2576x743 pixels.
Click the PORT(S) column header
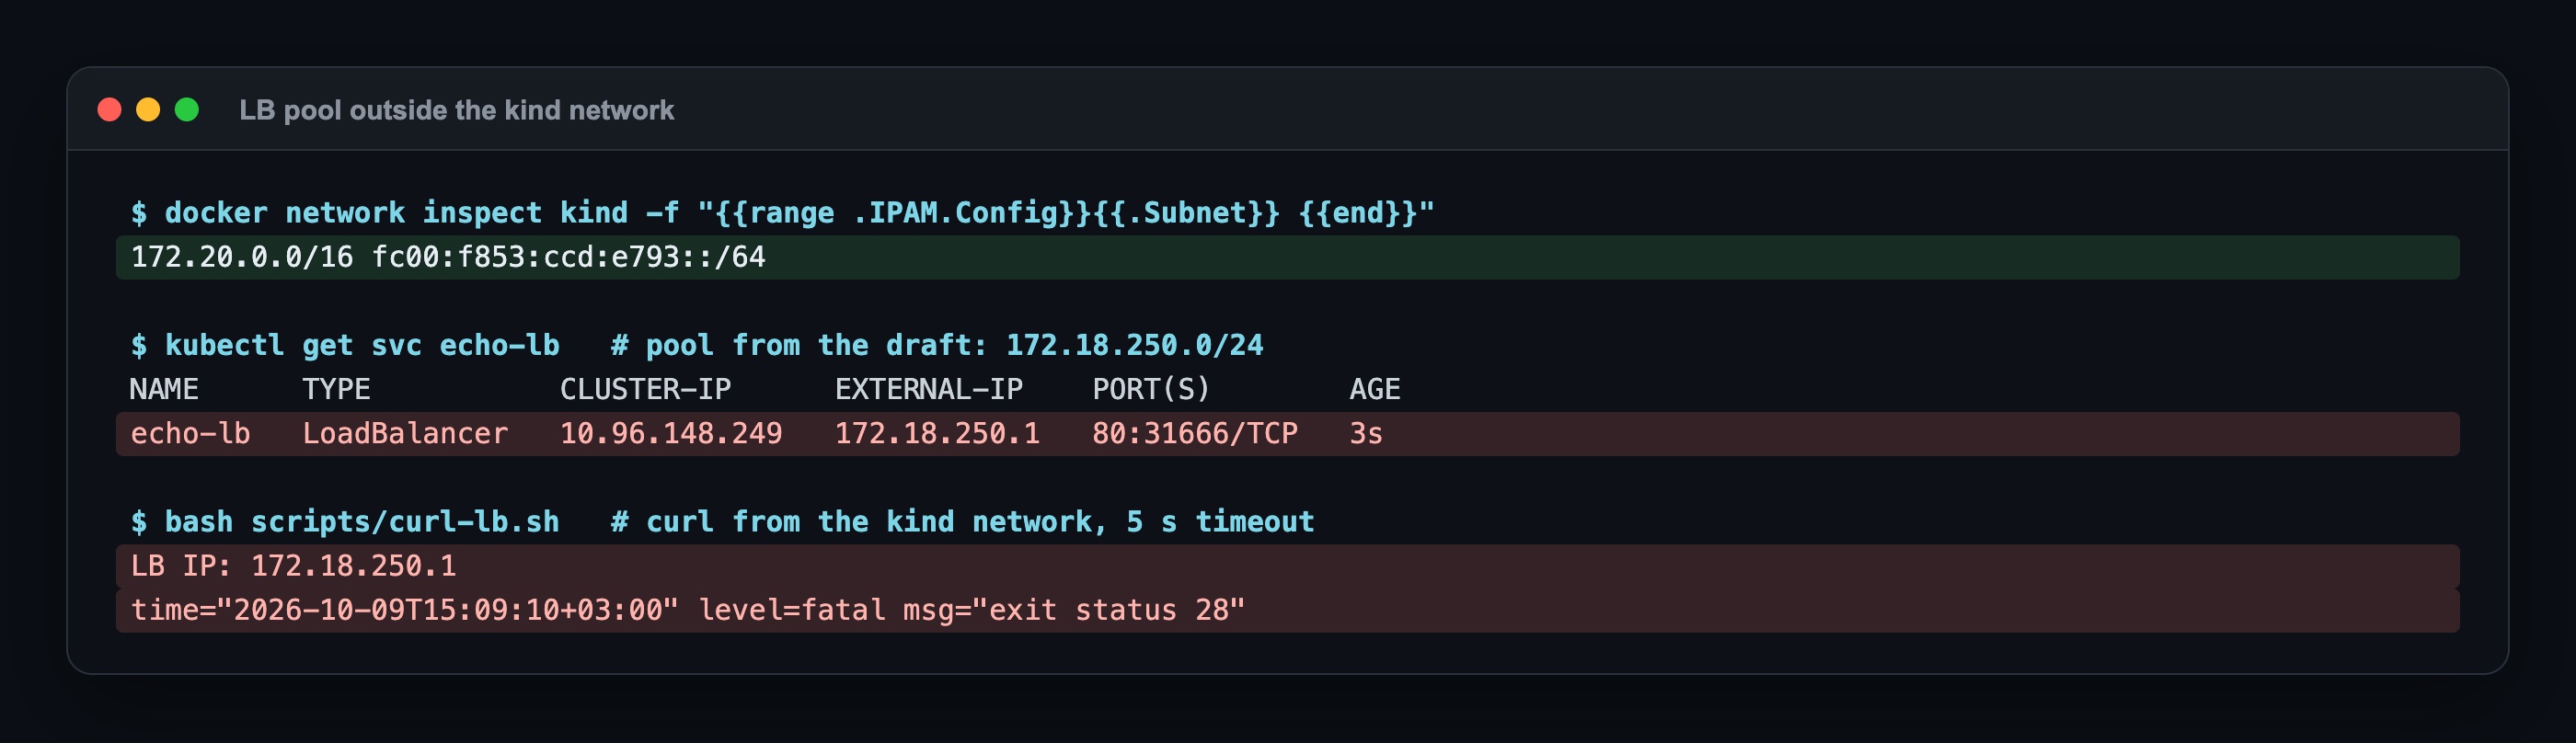click(1151, 389)
